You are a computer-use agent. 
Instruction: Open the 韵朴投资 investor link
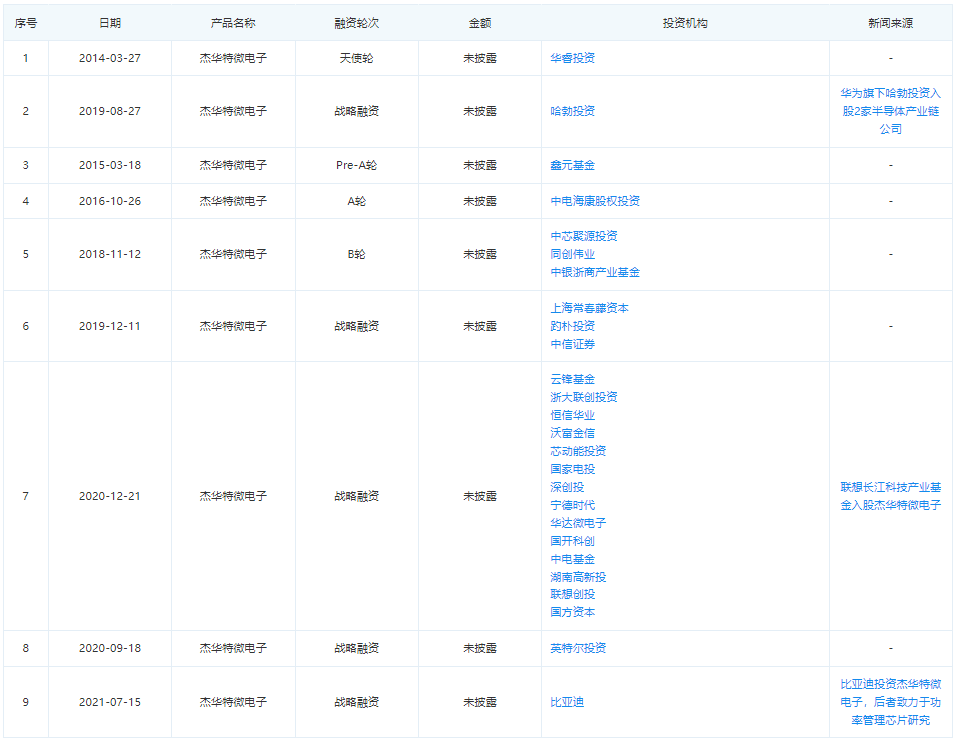click(x=572, y=326)
